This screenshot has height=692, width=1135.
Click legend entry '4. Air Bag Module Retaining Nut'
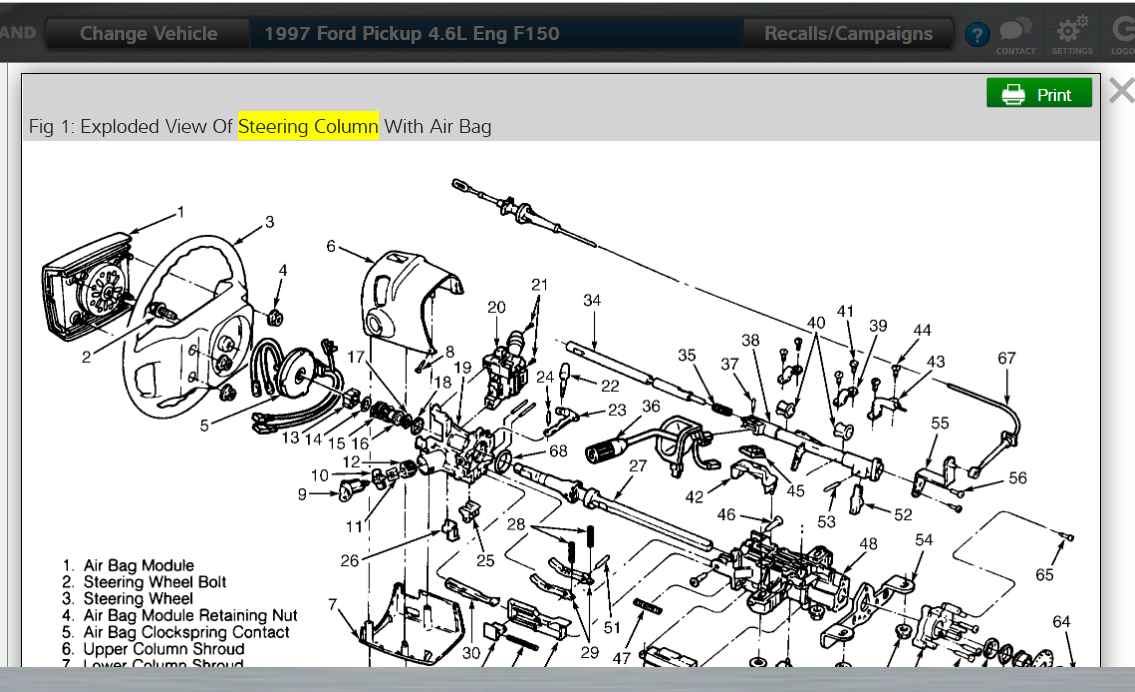[180, 615]
